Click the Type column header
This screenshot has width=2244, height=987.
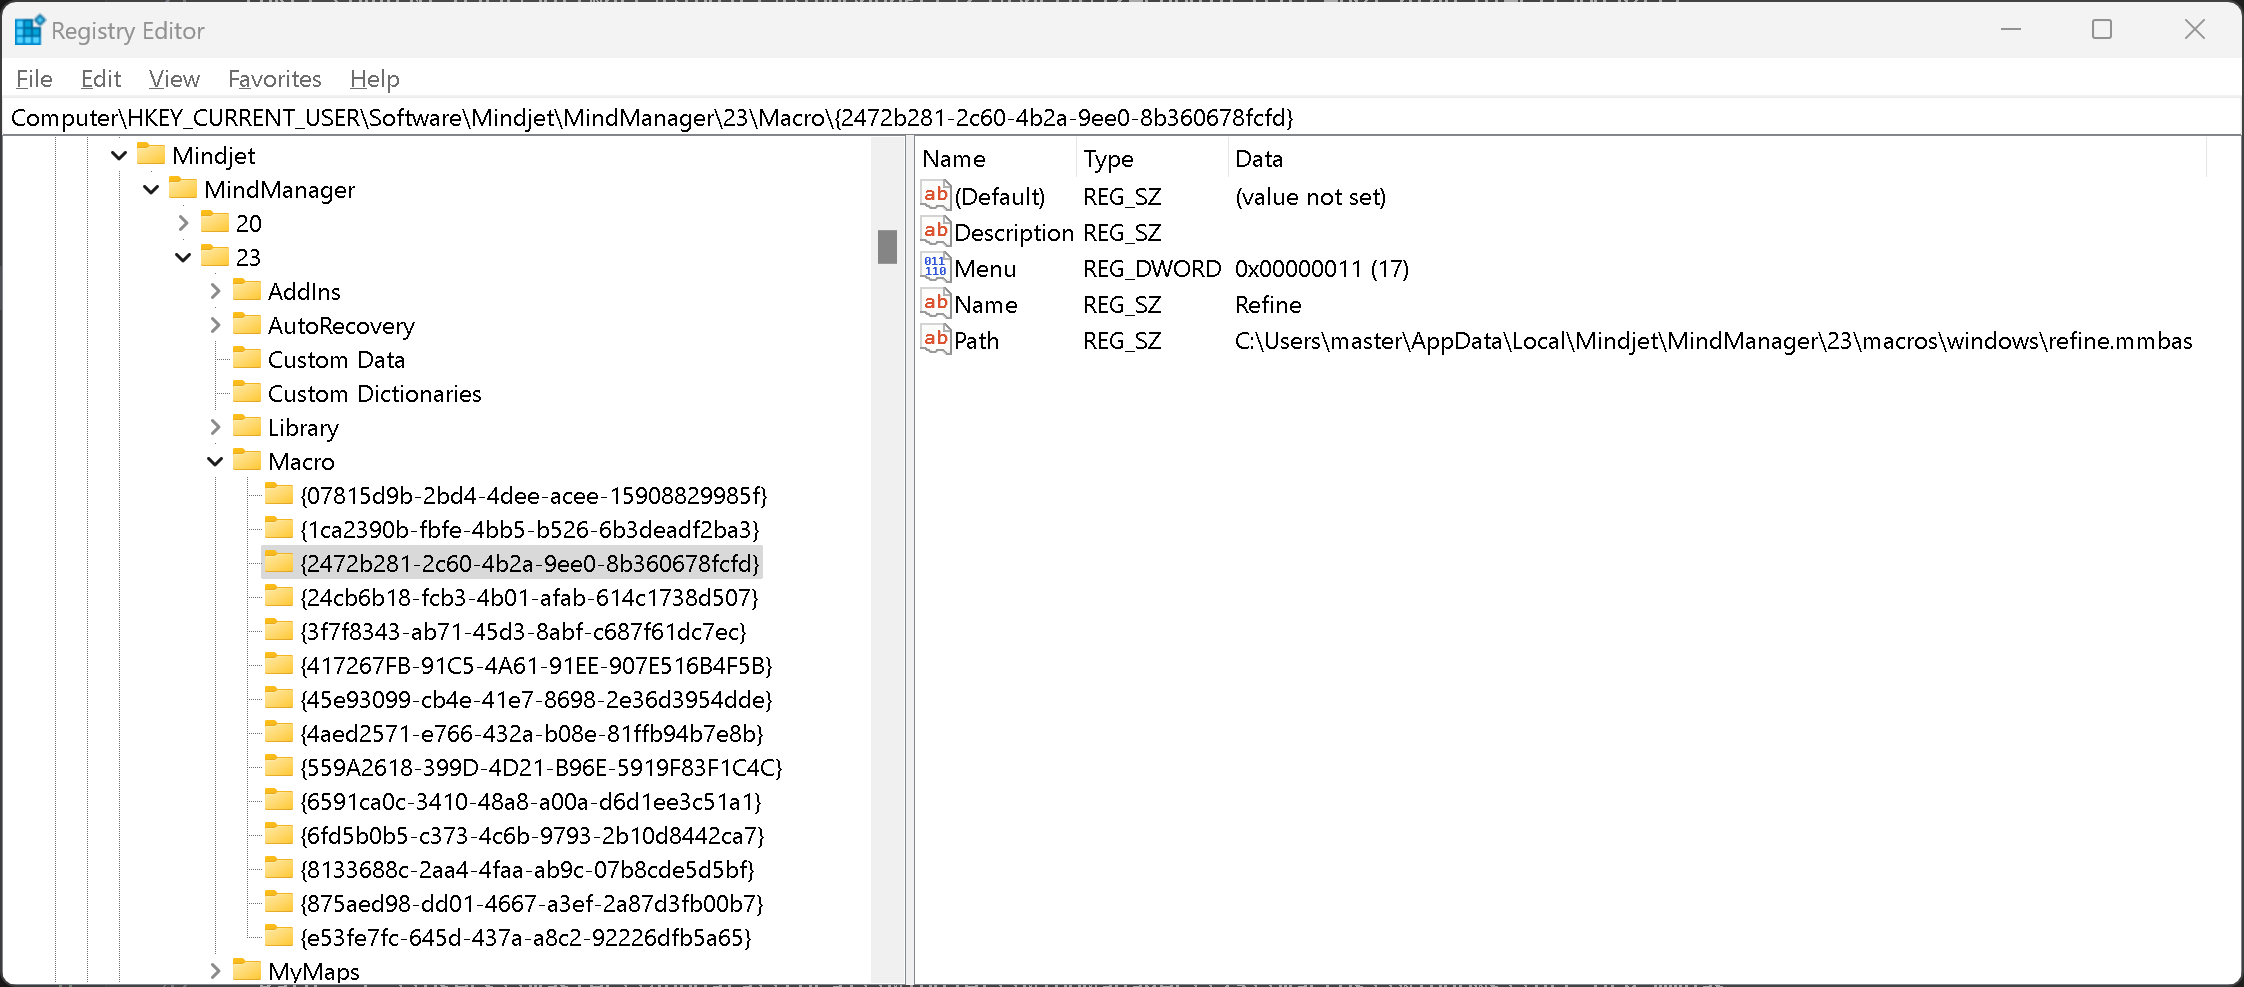(1152, 158)
